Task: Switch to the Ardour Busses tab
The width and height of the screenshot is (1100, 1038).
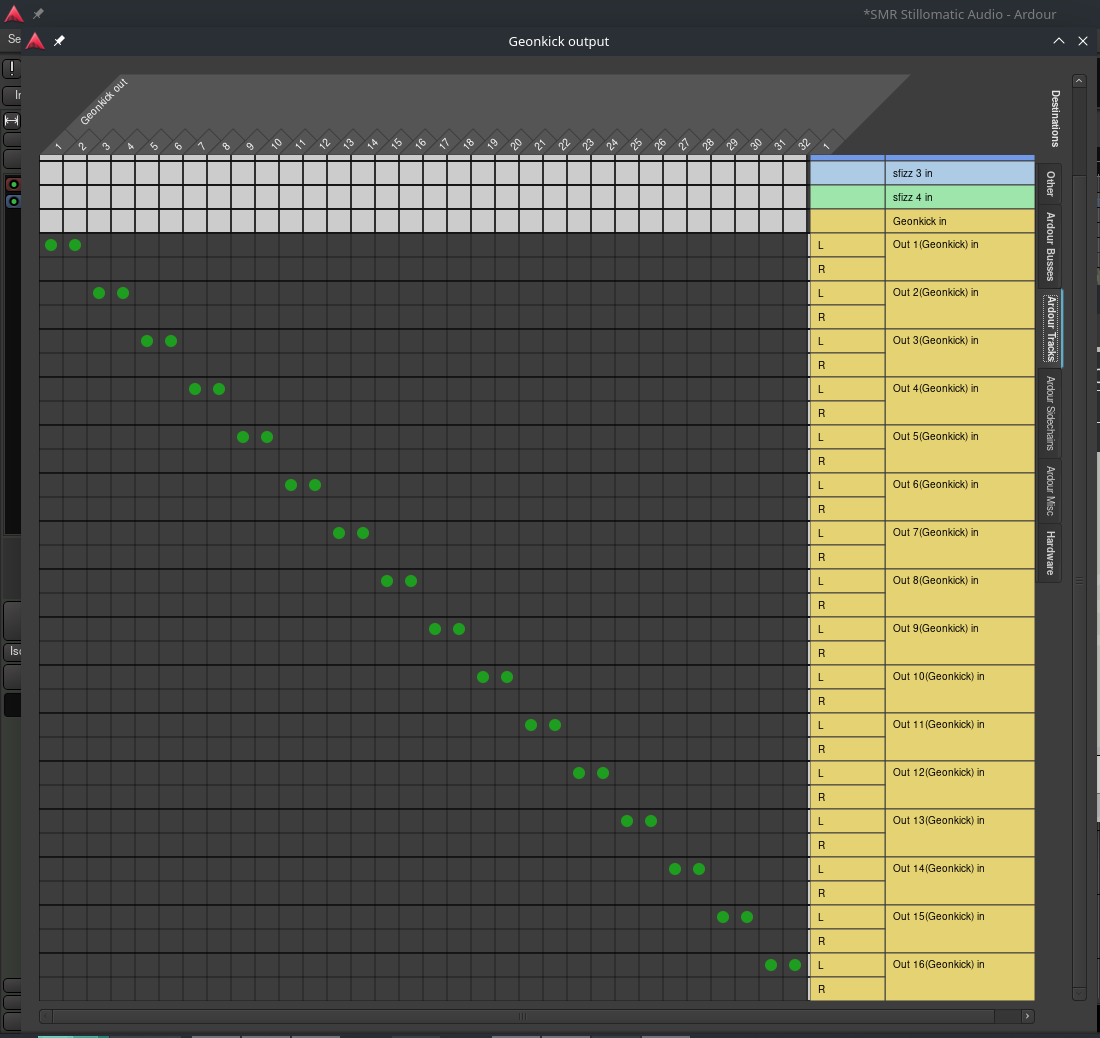Action: (x=1050, y=246)
